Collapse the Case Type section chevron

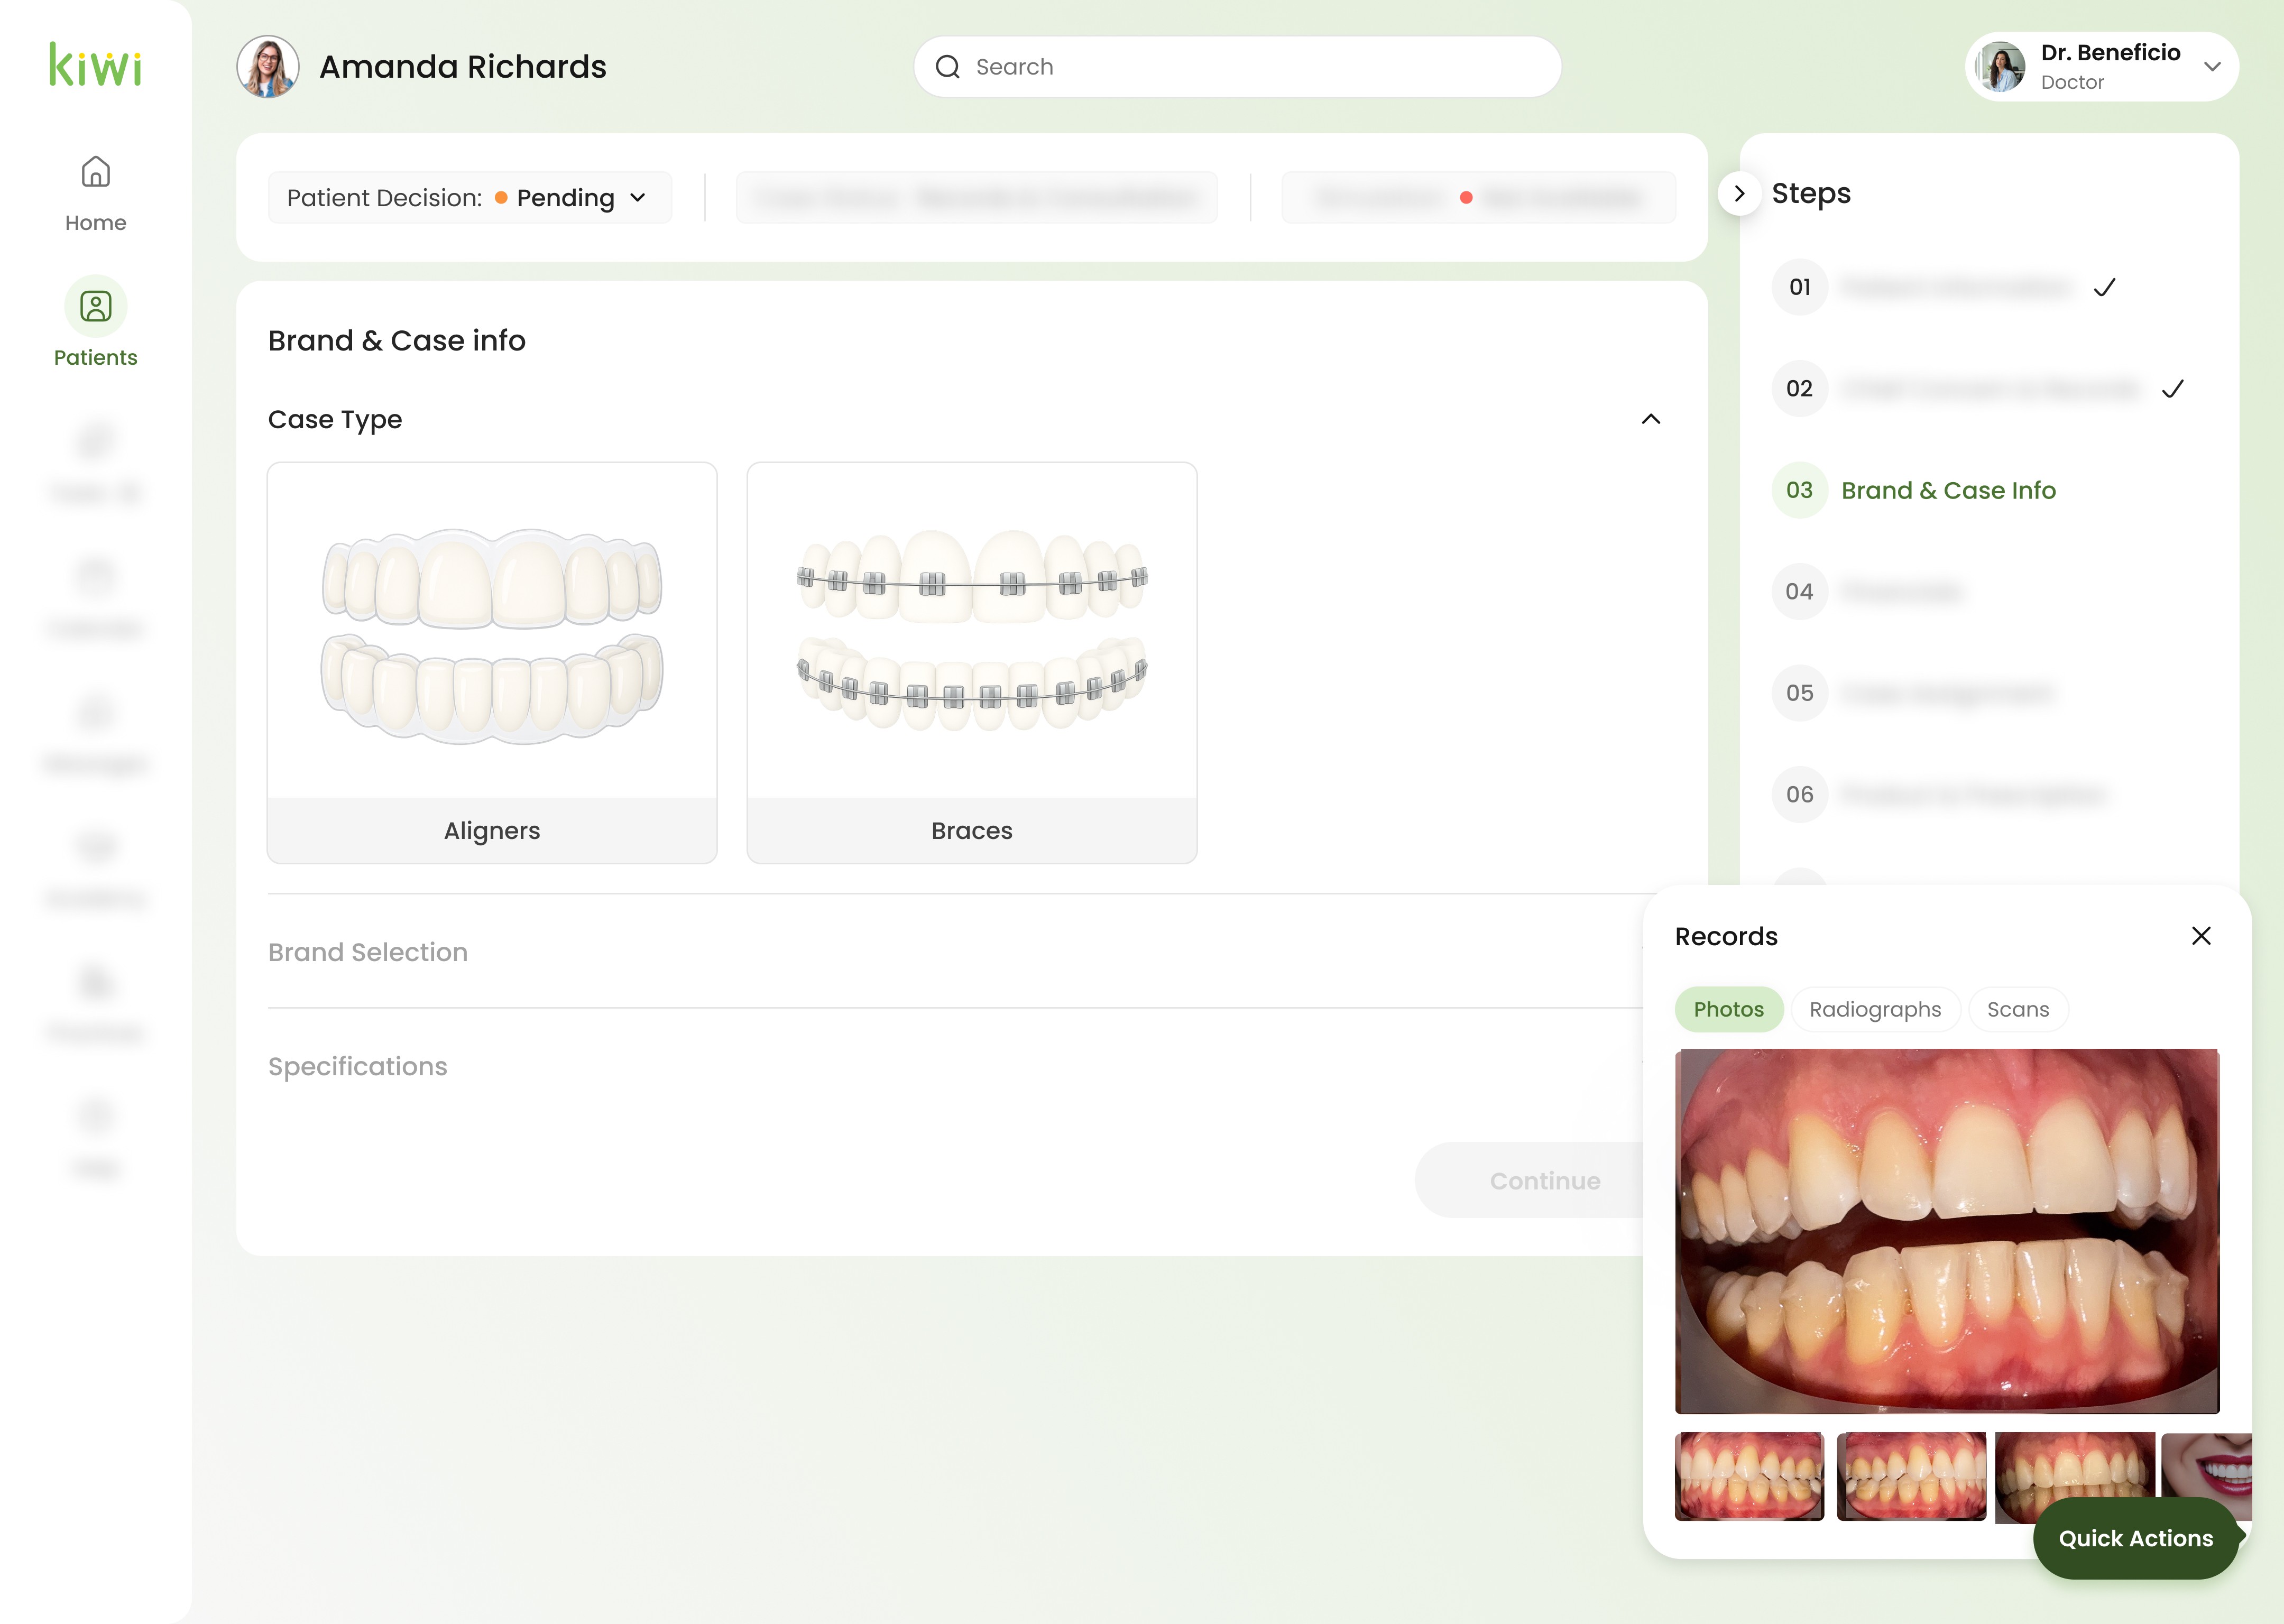pyautogui.click(x=1651, y=419)
